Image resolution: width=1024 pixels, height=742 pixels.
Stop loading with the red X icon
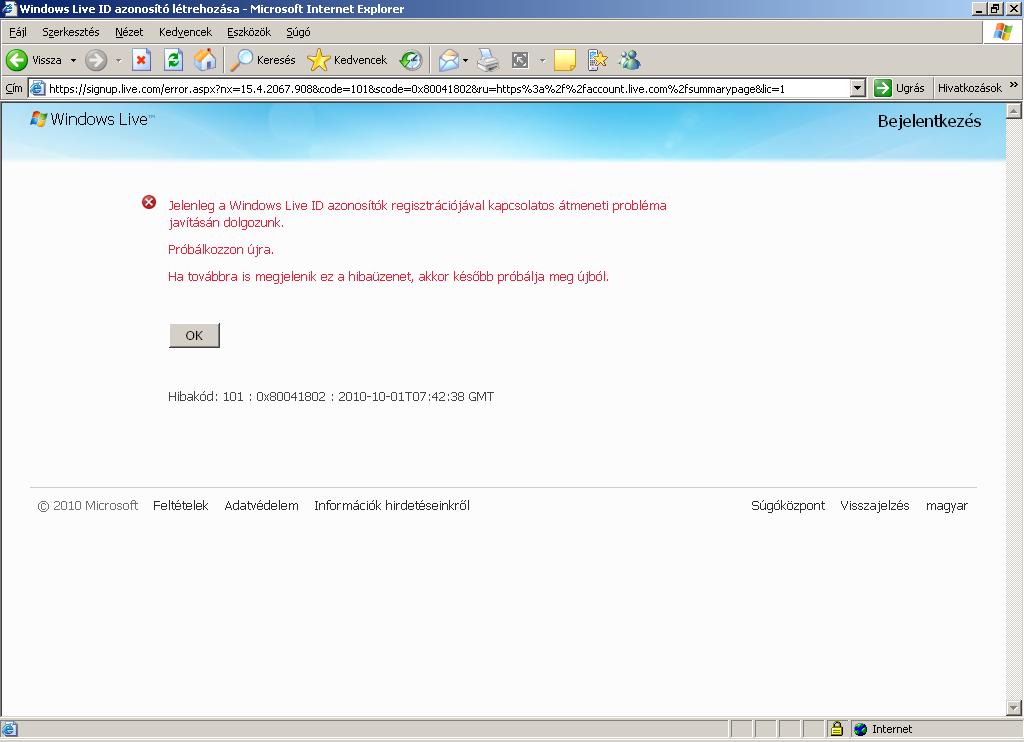tap(142, 60)
